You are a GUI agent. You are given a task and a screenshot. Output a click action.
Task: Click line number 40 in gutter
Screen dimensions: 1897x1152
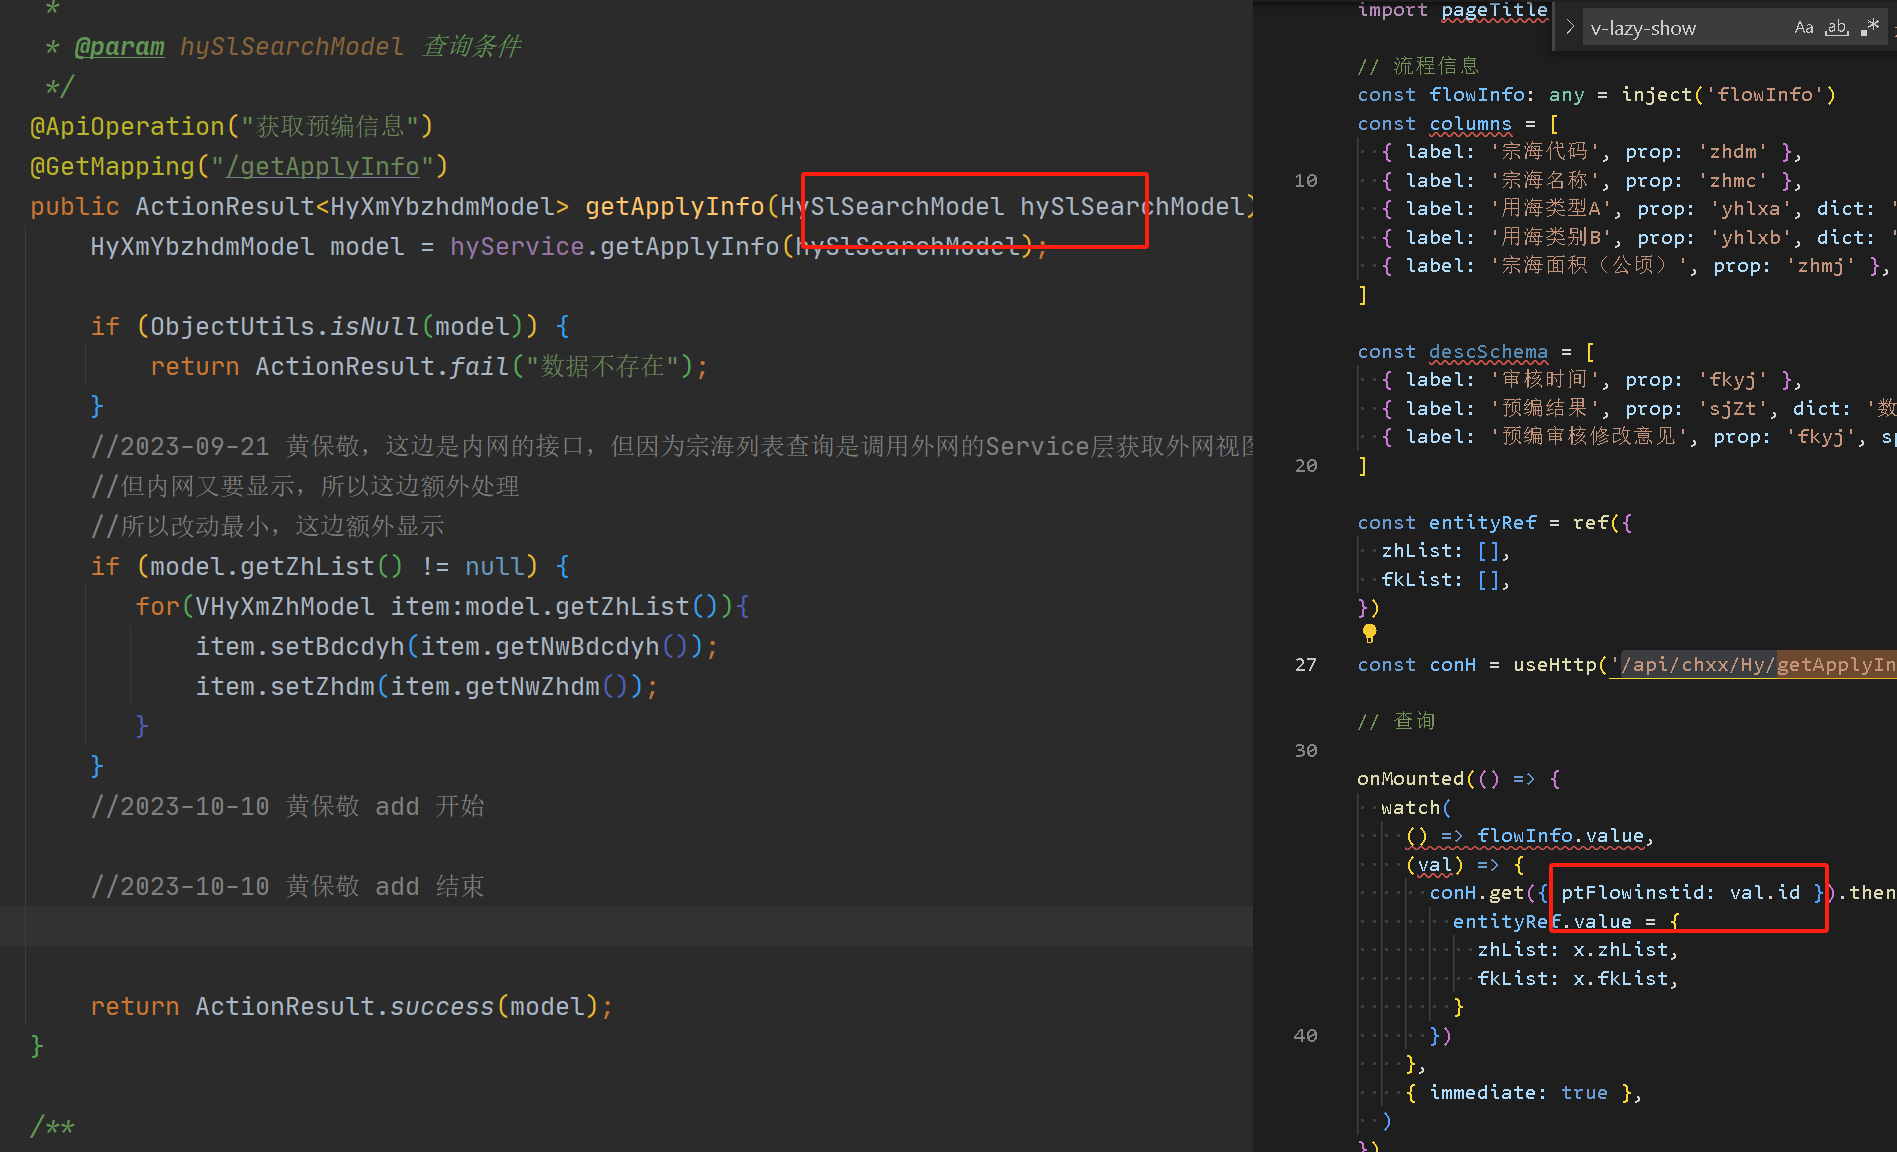point(1305,1036)
